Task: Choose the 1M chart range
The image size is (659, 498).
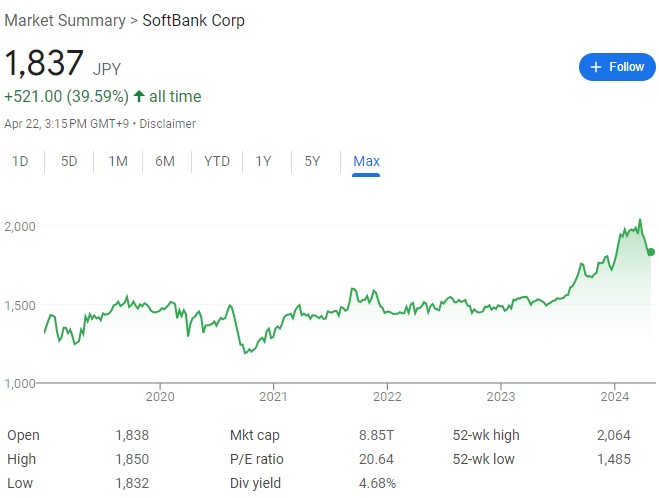Action: coord(118,161)
